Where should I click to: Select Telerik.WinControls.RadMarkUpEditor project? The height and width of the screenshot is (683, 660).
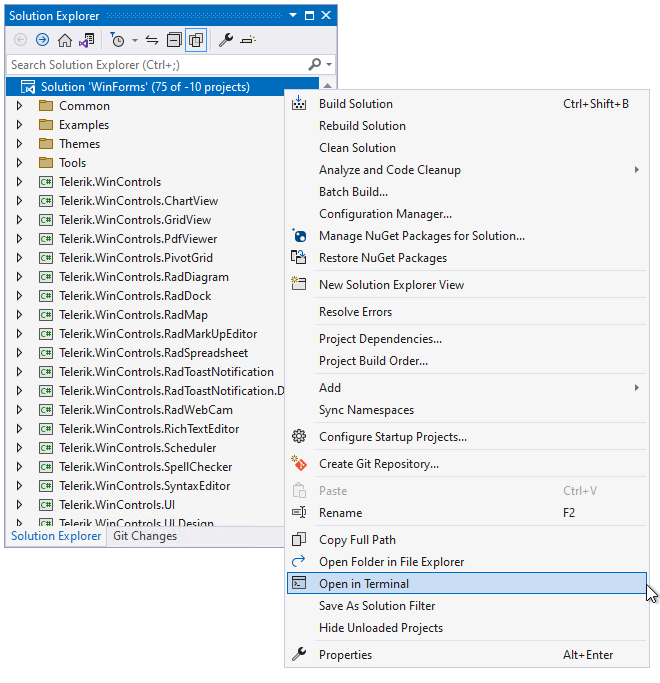[158, 334]
